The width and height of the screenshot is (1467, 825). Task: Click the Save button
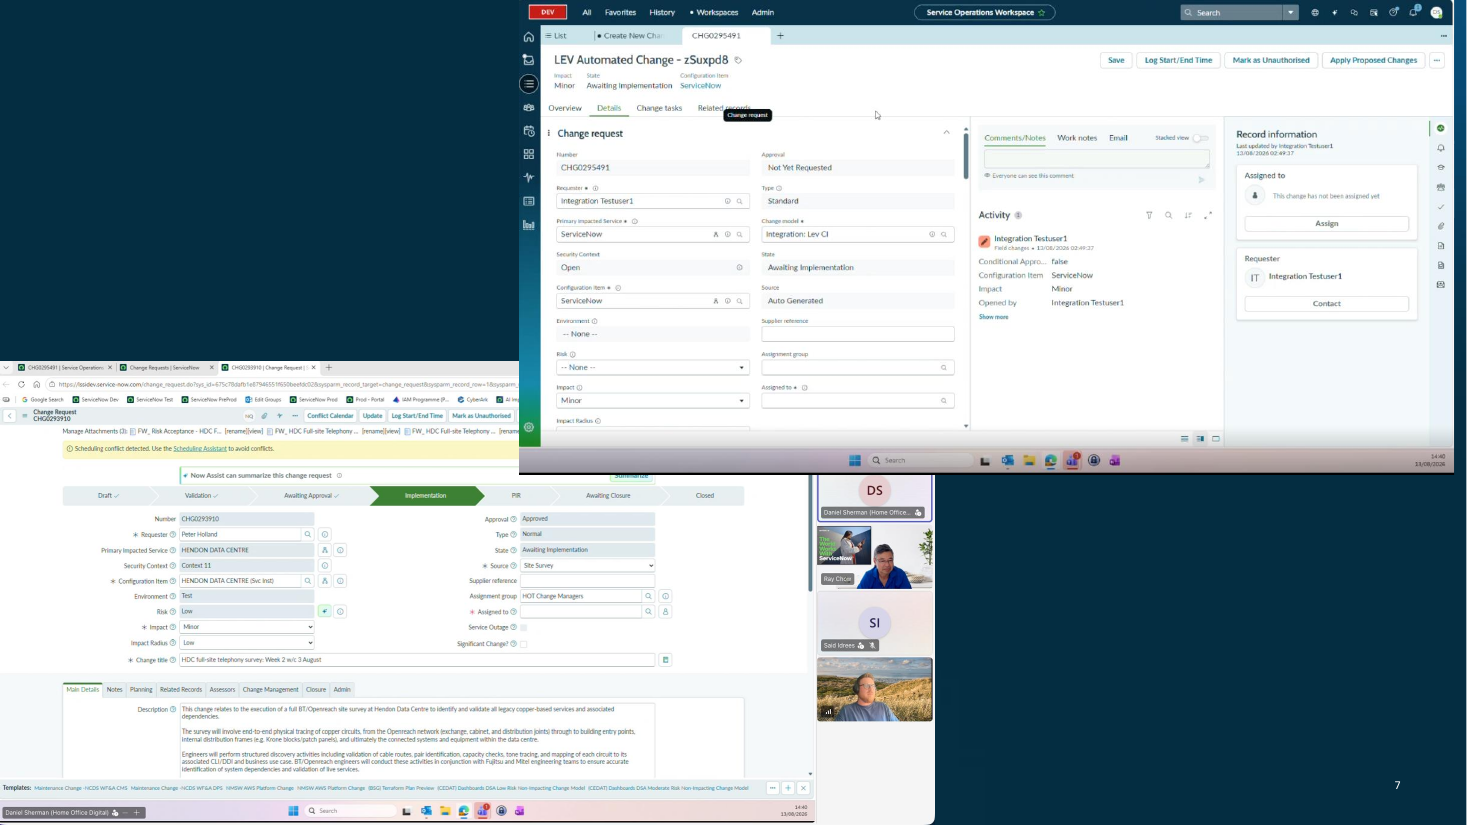click(1116, 60)
